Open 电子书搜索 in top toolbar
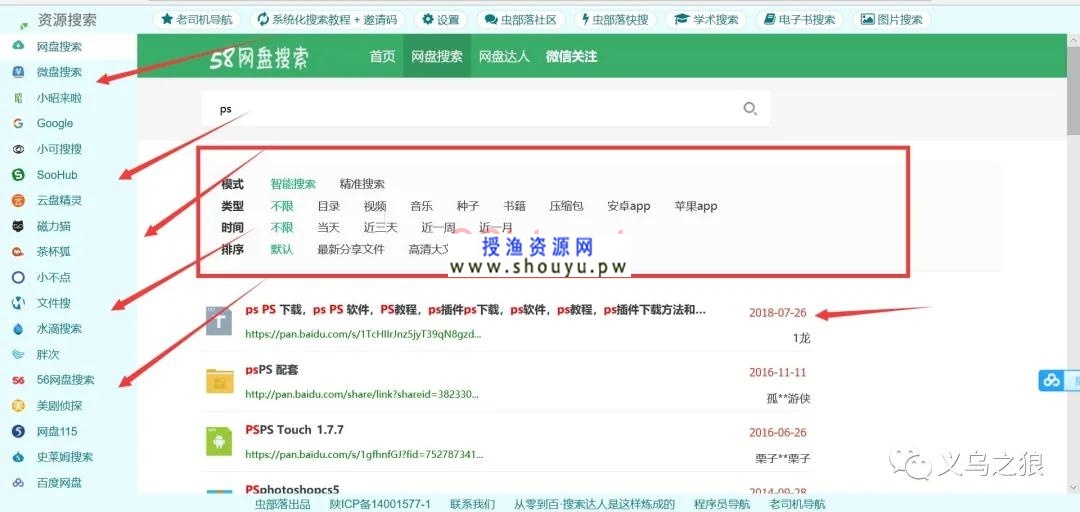1080x512 pixels. click(800, 19)
